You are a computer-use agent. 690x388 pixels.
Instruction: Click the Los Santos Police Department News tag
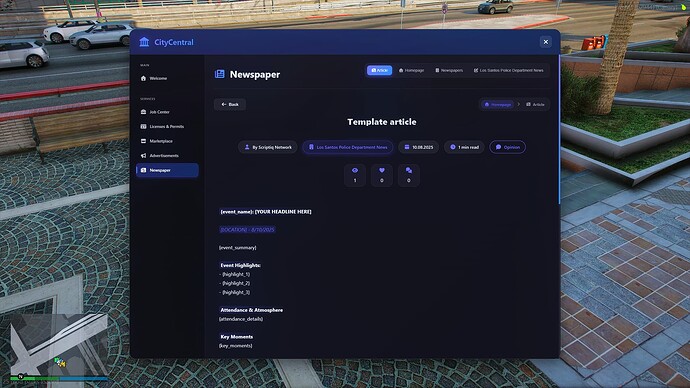[x=348, y=147]
